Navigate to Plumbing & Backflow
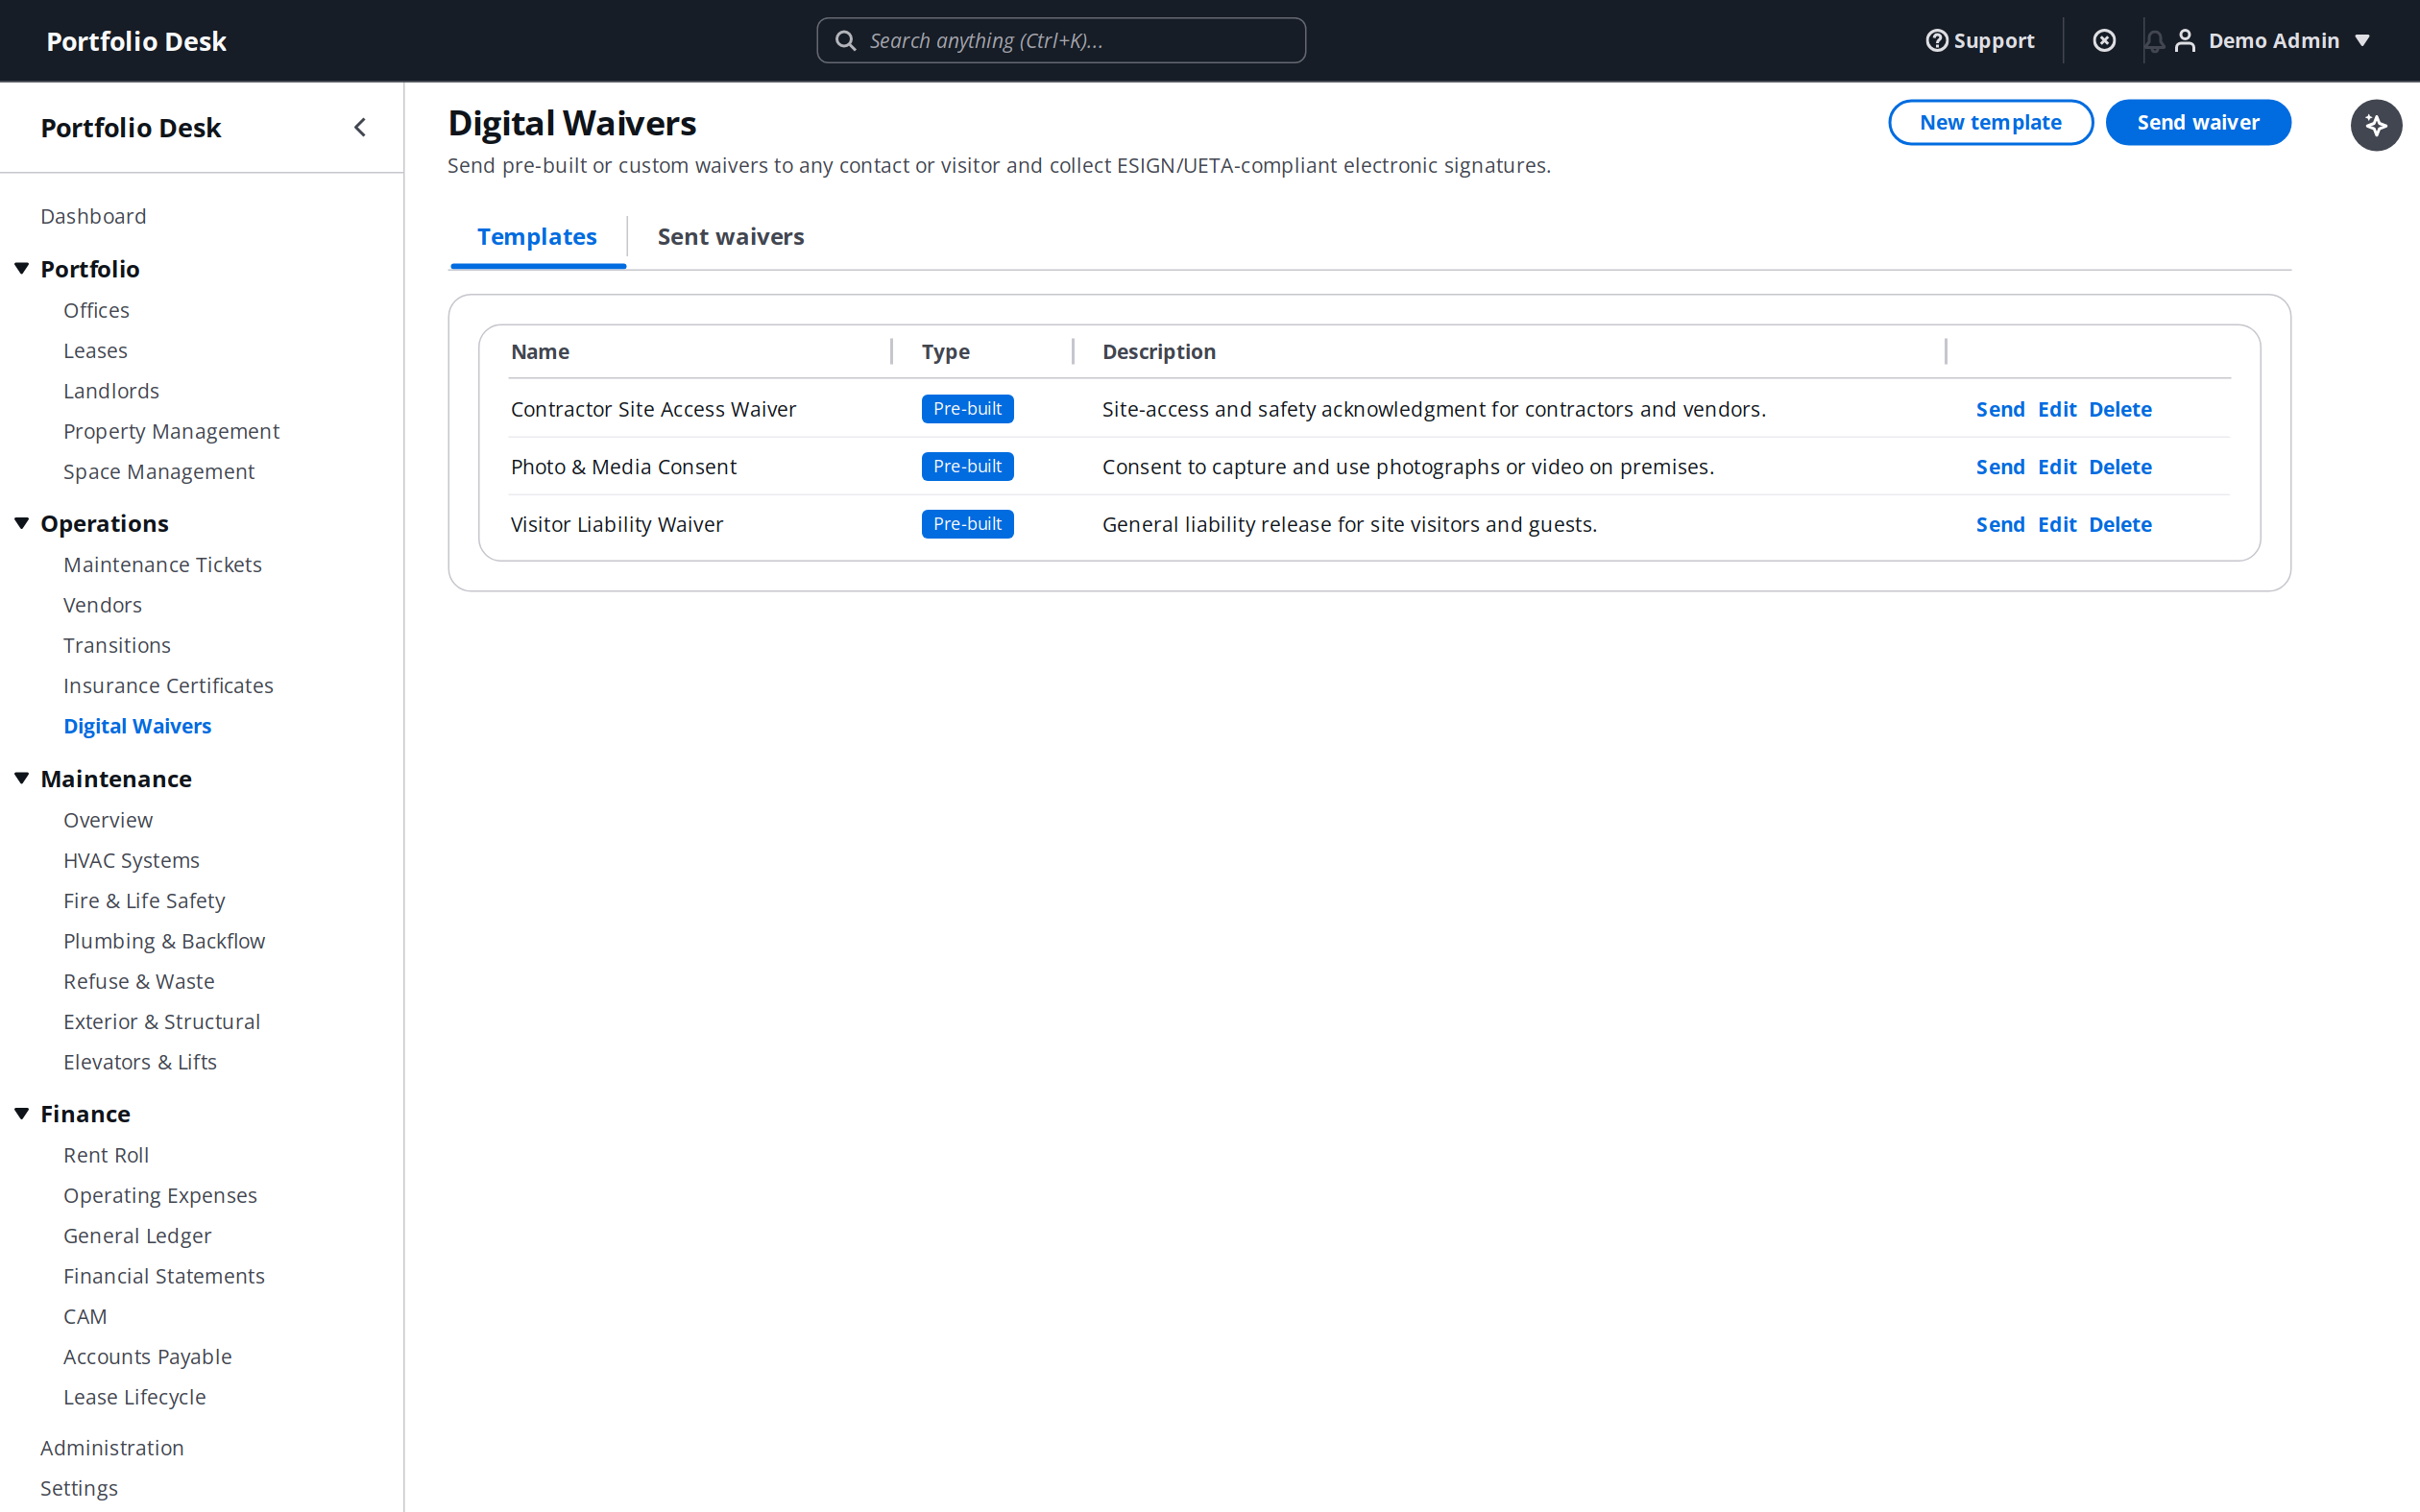This screenshot has width=2420, height=1512. coord(164,941)
